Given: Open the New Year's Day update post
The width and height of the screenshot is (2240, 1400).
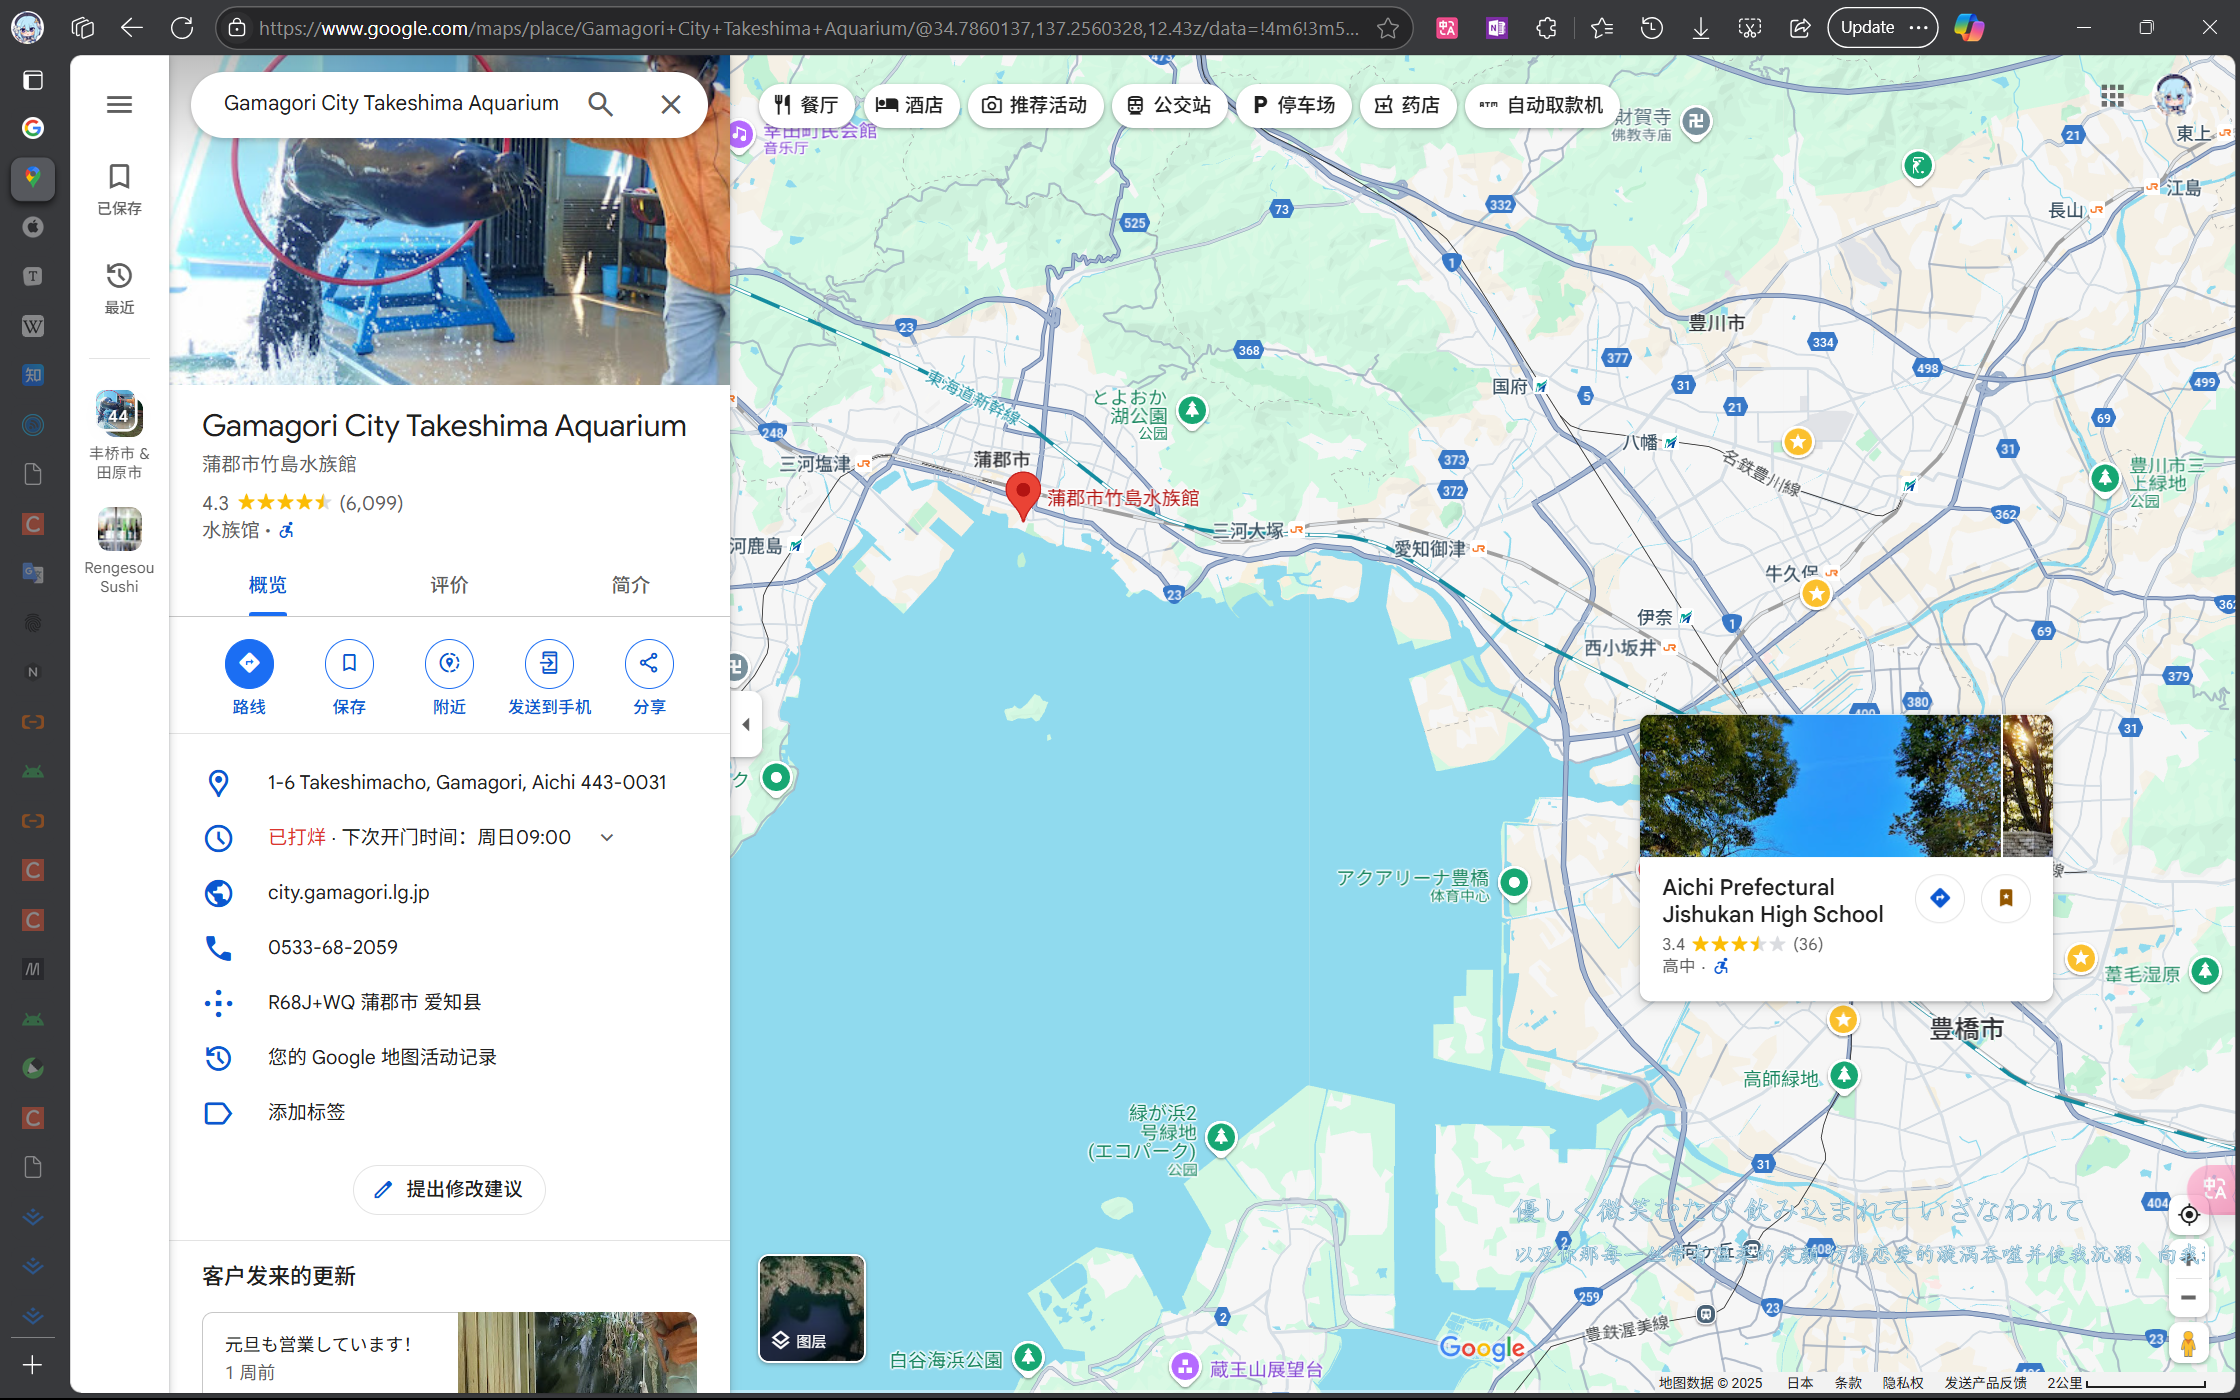Looking at the screenshot, I should click(449, 1352).
